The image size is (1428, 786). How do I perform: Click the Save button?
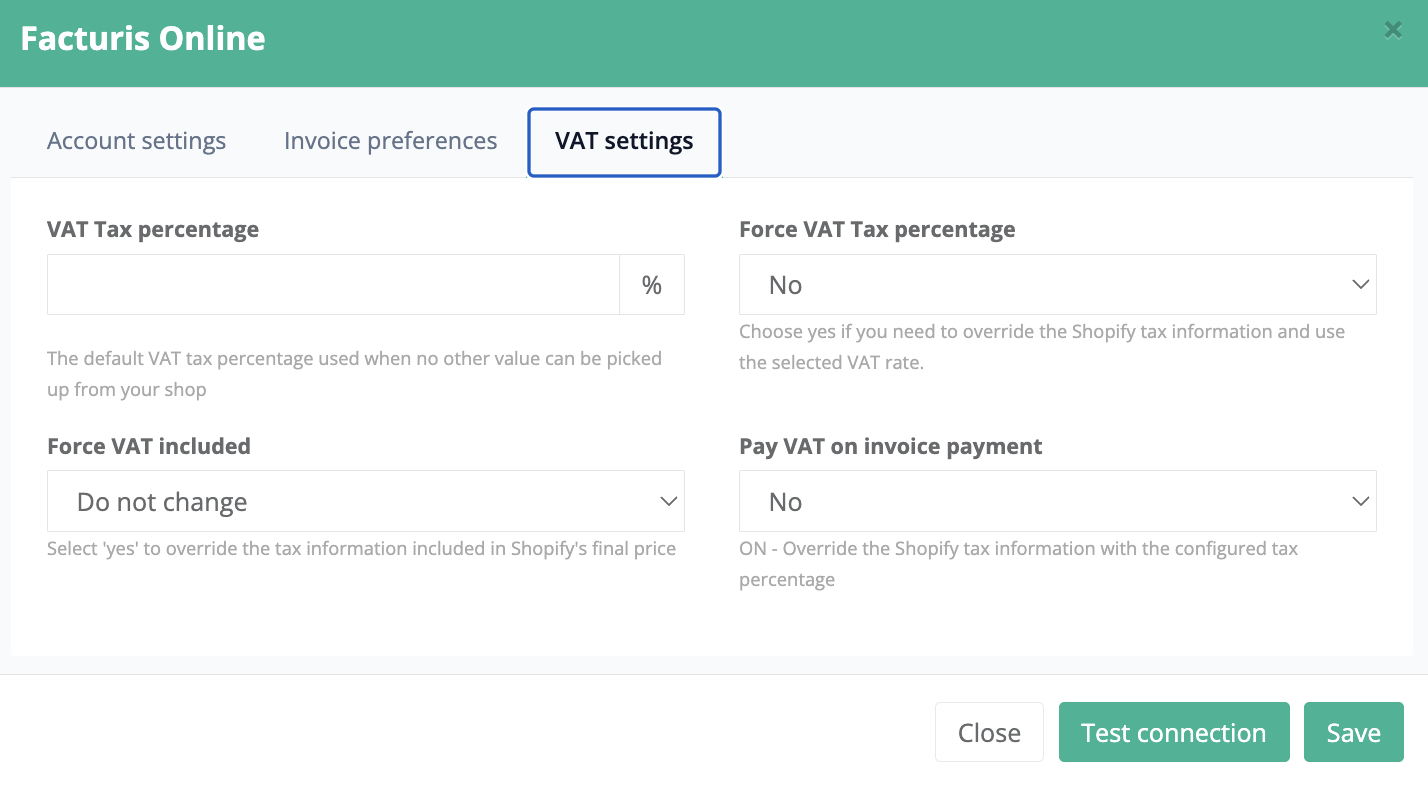1353,733
